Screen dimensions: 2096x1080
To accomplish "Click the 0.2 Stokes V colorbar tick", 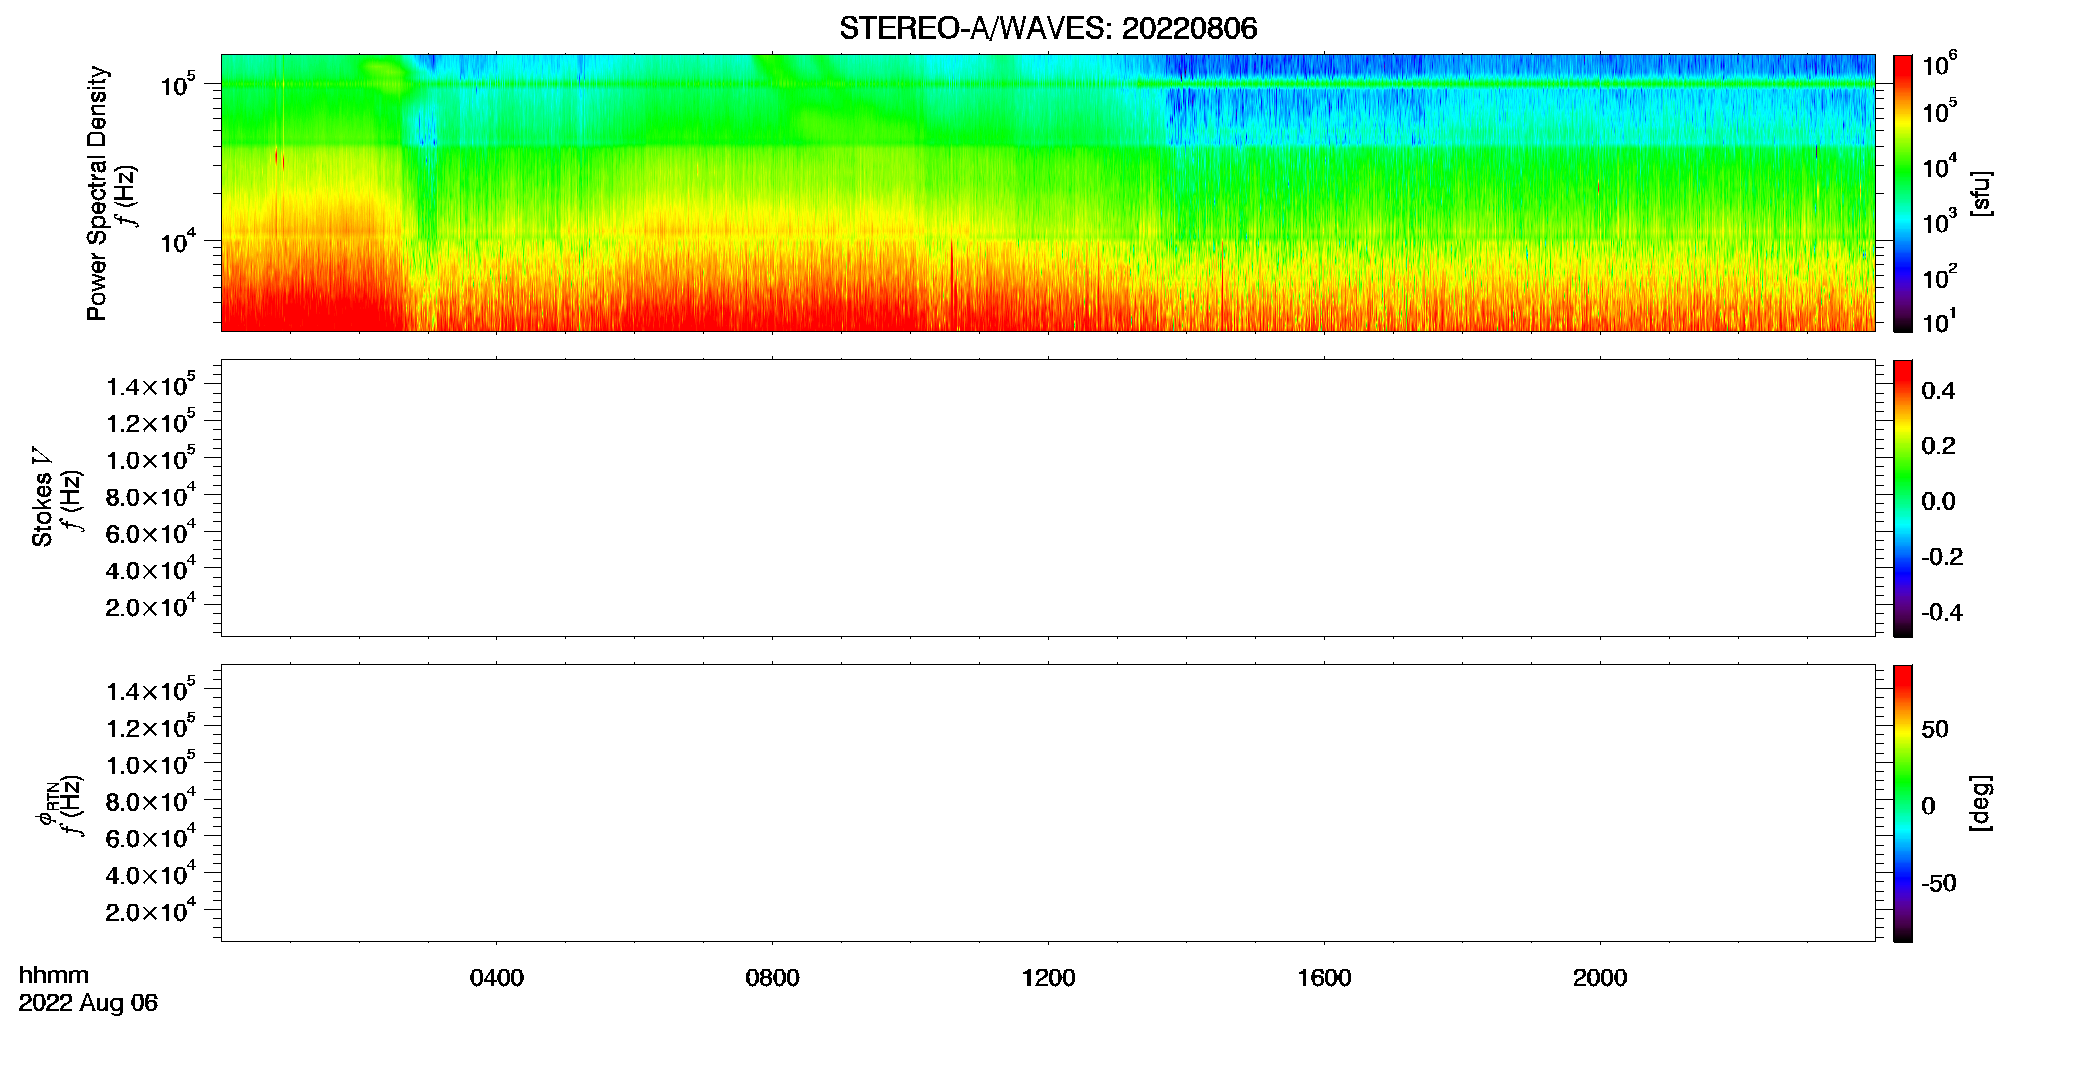I will click(1938, 446).
